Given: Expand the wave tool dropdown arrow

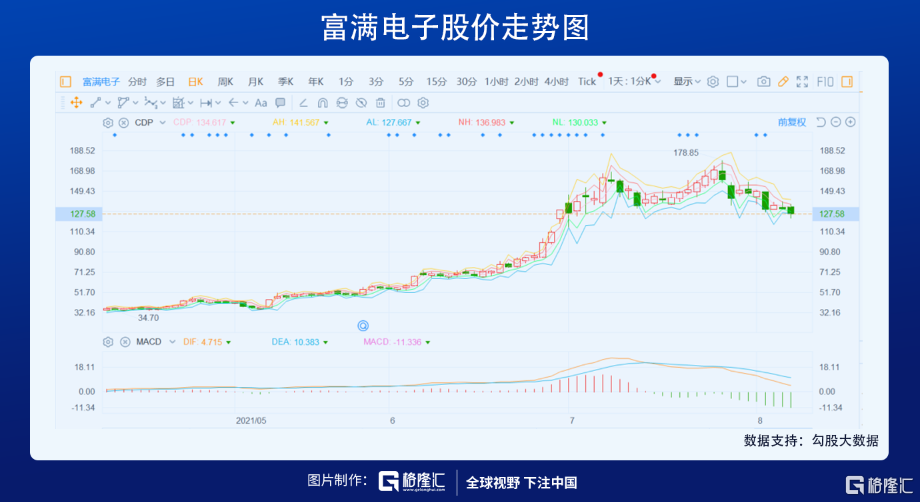Looking at the screenshot, I should (163, 103).
